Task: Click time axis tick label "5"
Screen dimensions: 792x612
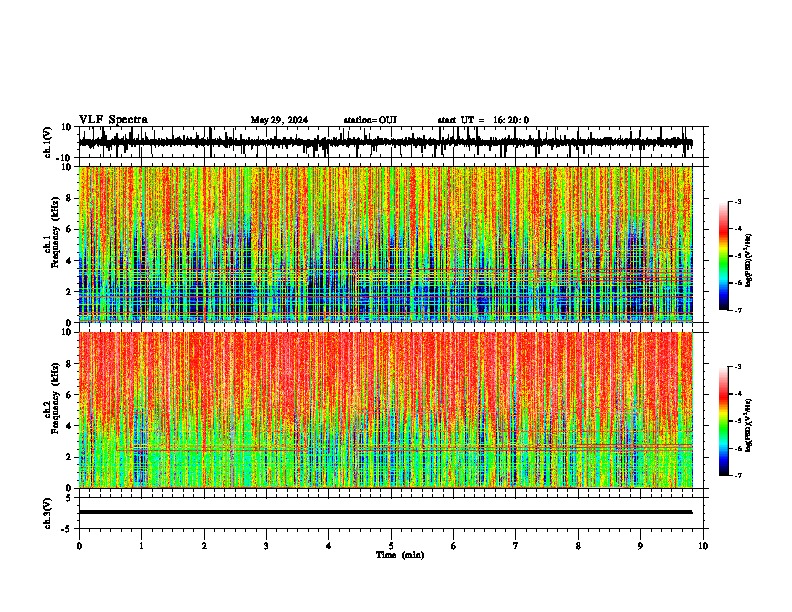Action: (x=391, y=546)
